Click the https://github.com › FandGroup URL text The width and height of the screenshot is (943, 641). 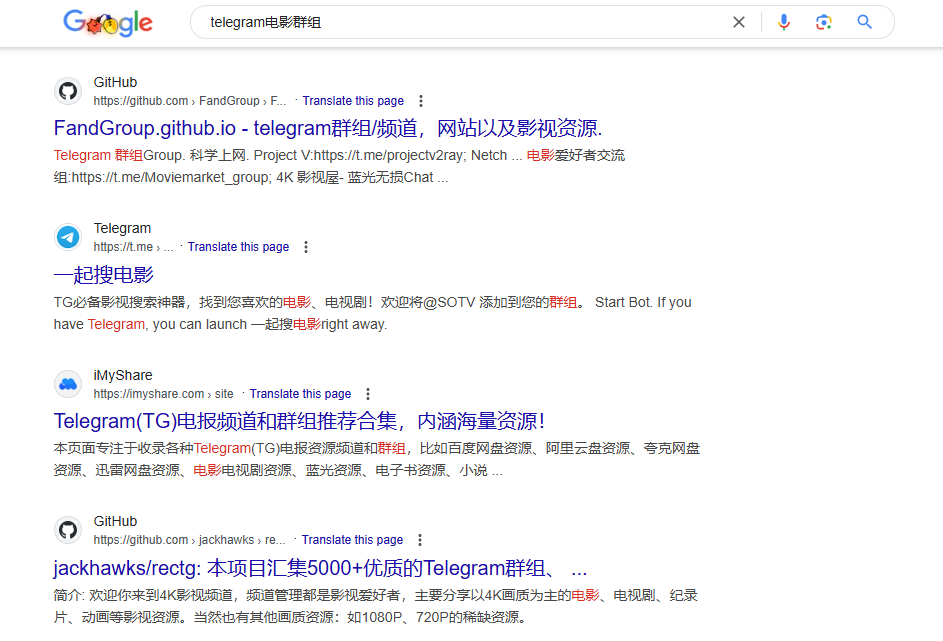(189, 101)
